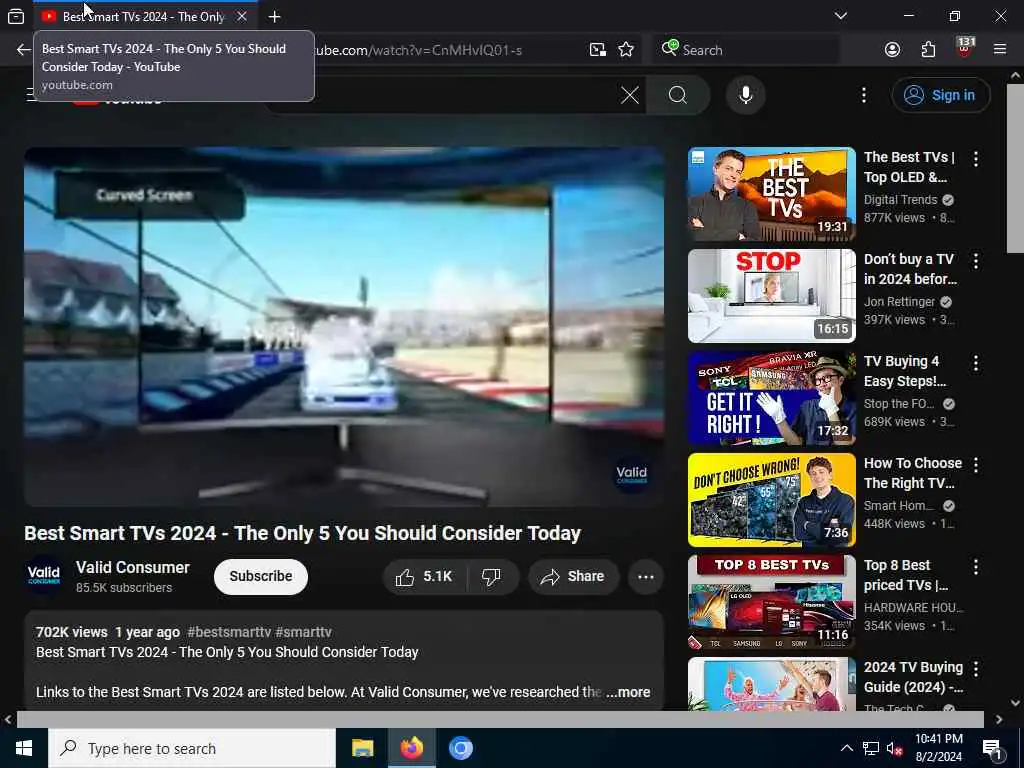Click the #bestsmarttv hashtag
Screen dimensions: 1024x768
[229, 632]
